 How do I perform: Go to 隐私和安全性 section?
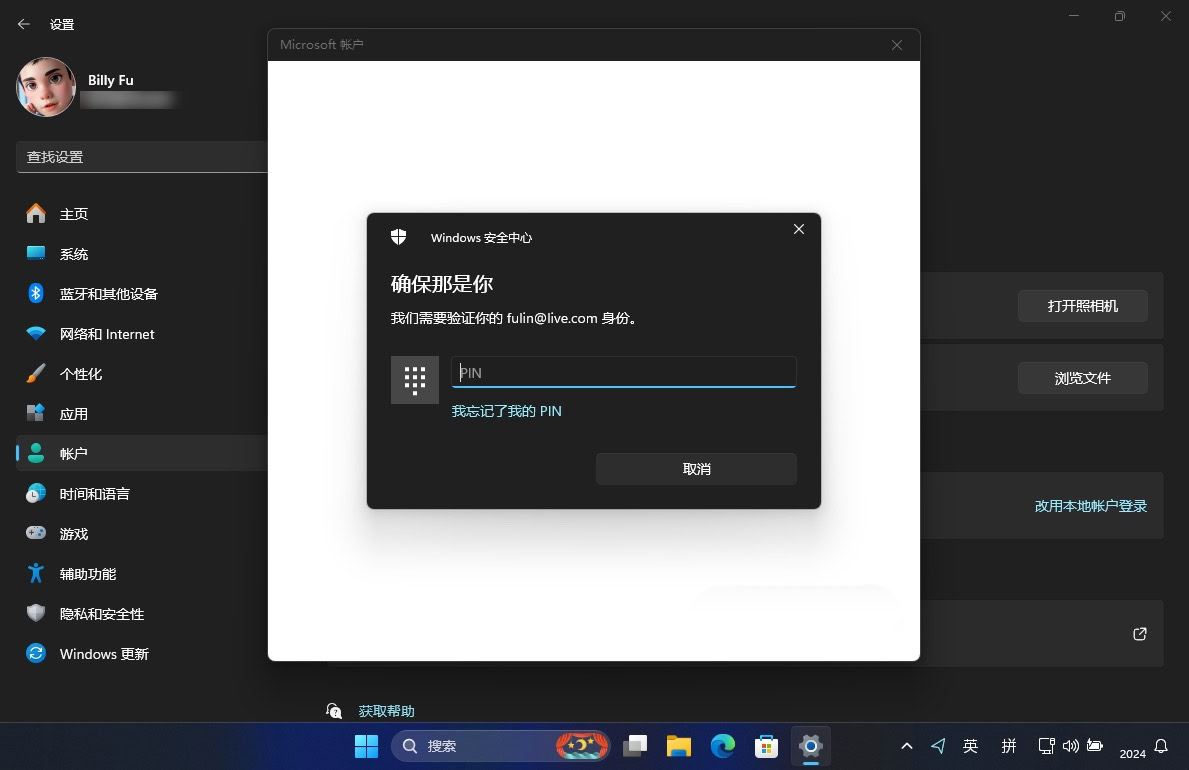pos(101,614)
